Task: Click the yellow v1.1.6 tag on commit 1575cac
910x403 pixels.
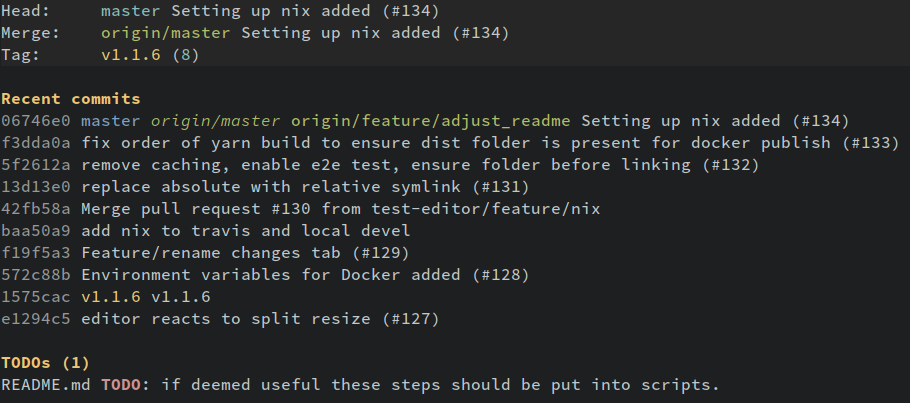Action: 111,297
